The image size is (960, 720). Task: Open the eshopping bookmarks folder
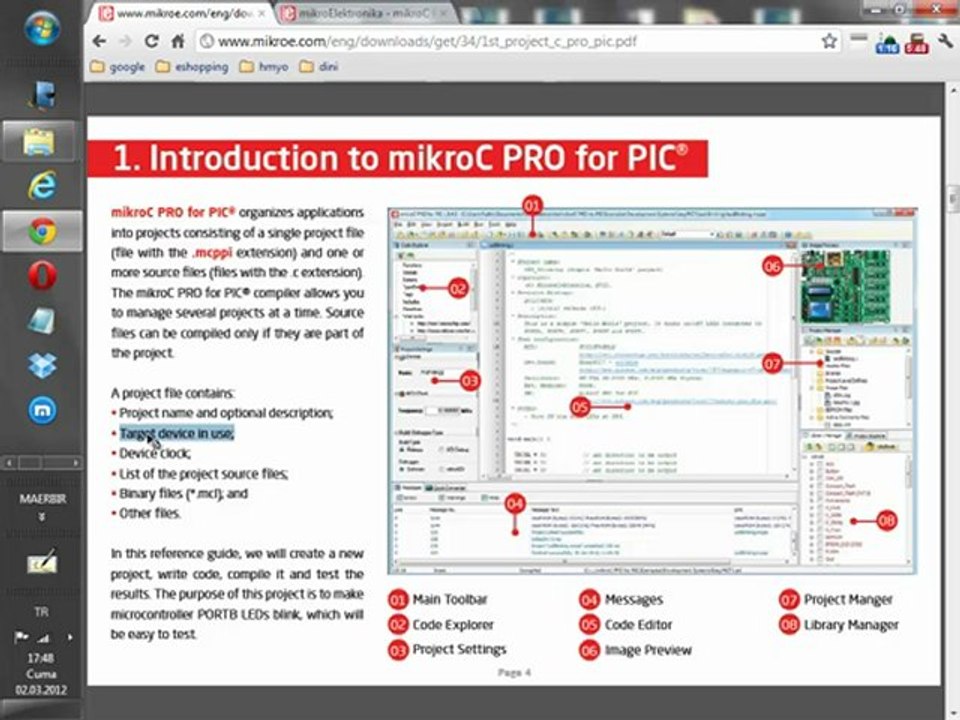click(192, 67)
